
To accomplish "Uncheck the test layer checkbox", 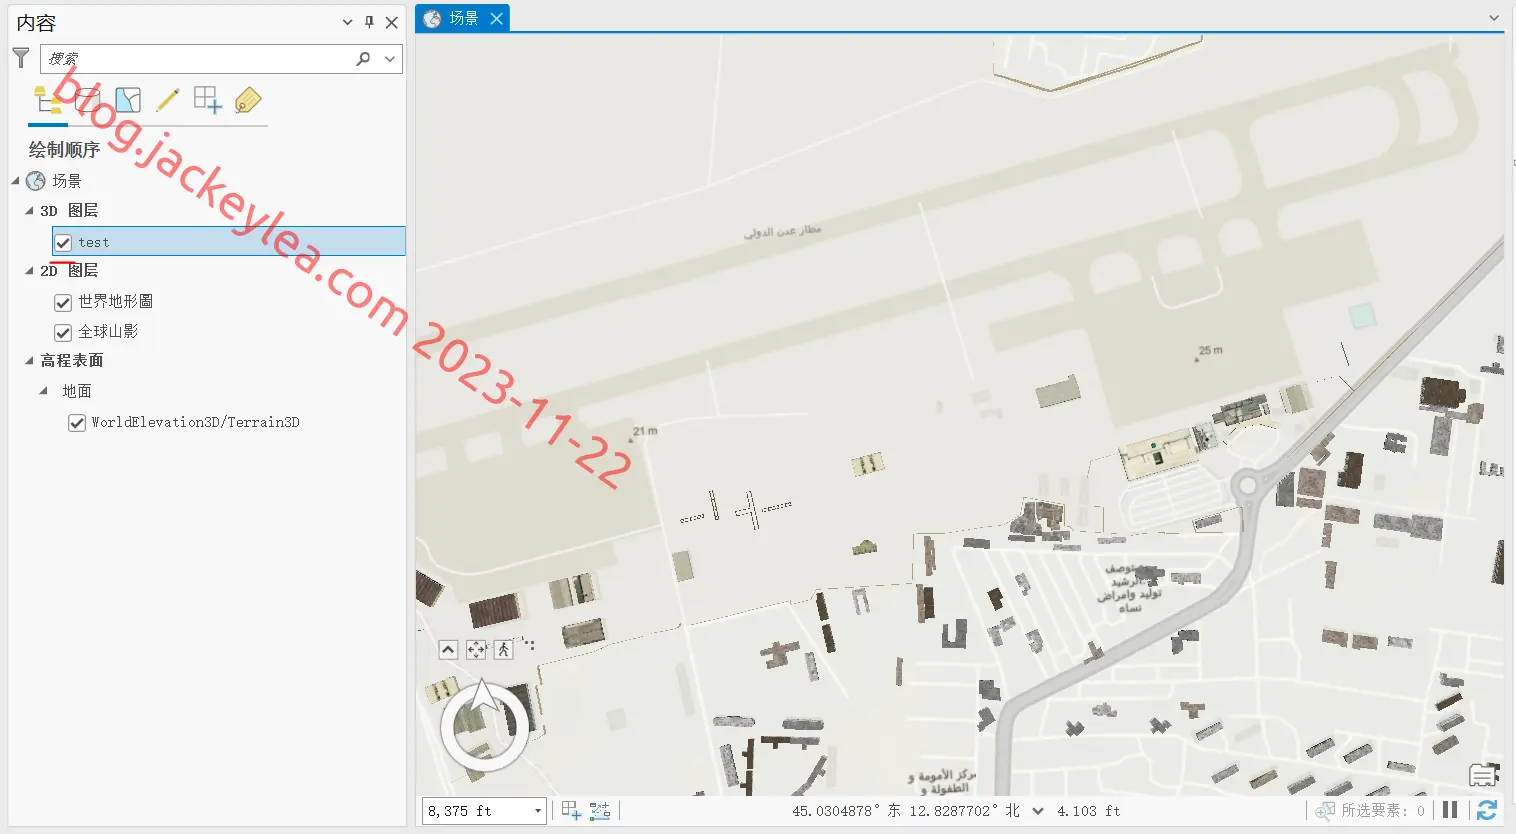I will point(63,242).
